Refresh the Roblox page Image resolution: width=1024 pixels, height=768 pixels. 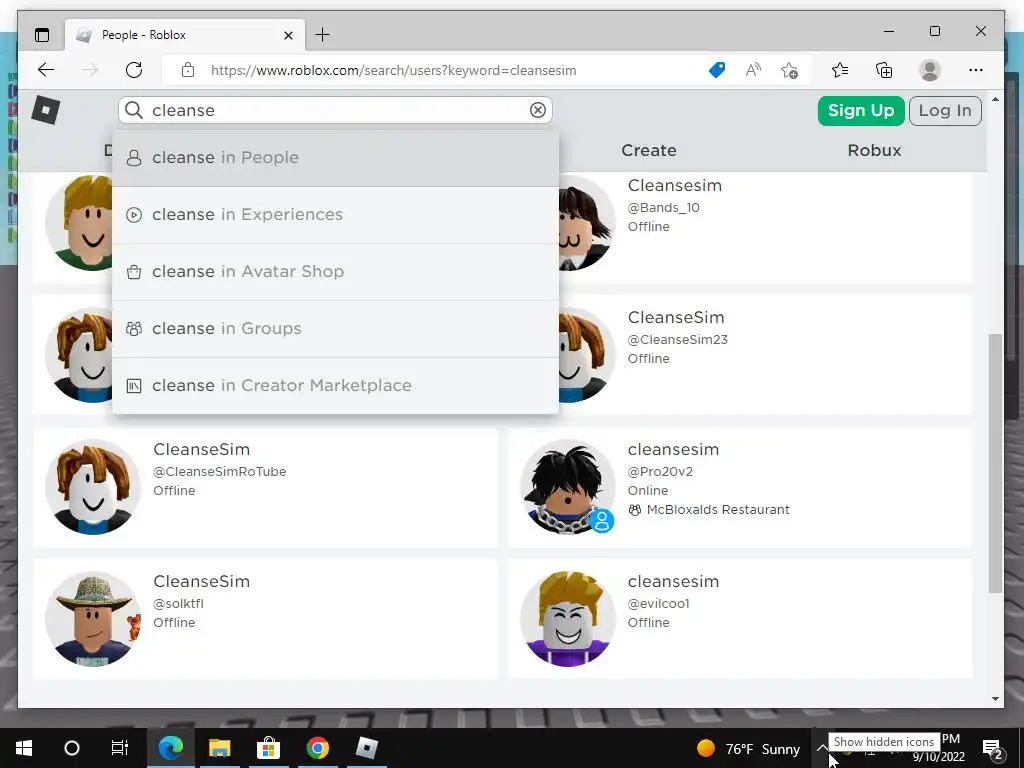[134, 70]
